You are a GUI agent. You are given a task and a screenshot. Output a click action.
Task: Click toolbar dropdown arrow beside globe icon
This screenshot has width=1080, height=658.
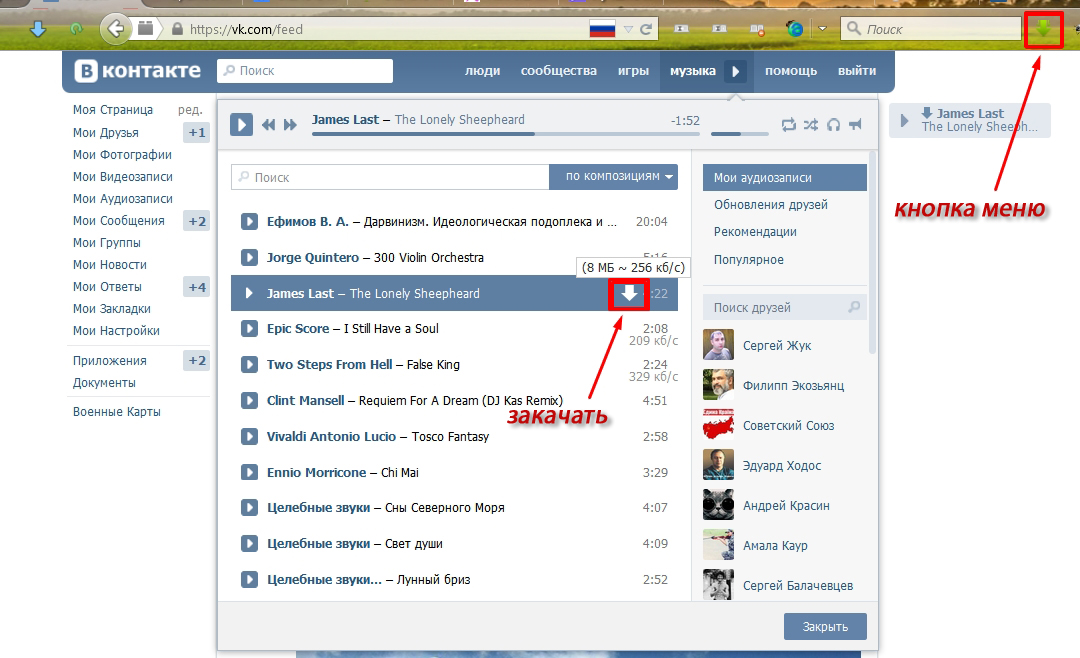(x=822, y=29)
